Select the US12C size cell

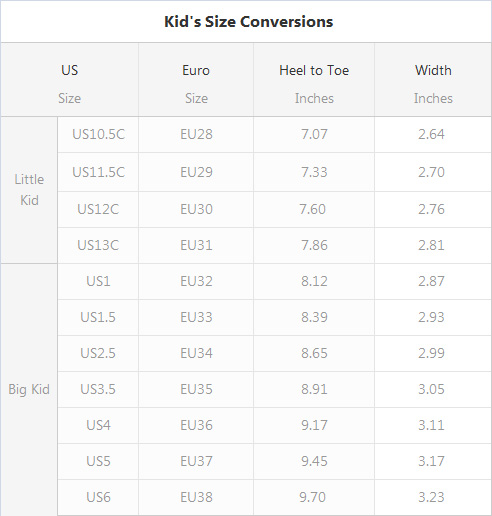click(x=98, y=209)
